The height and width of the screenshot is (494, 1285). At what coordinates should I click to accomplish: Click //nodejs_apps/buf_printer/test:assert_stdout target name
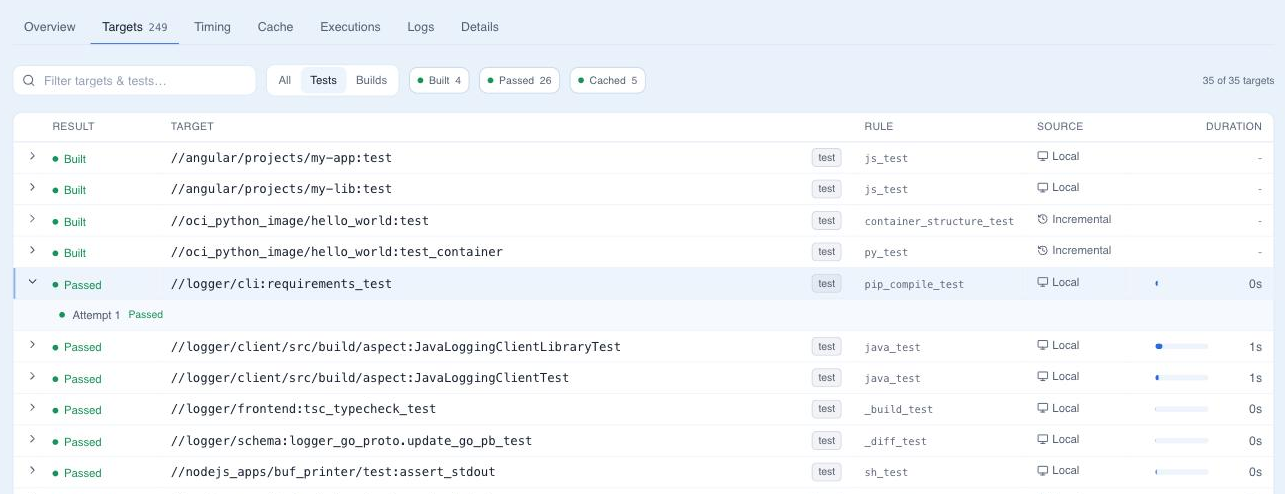coord(333,472)
